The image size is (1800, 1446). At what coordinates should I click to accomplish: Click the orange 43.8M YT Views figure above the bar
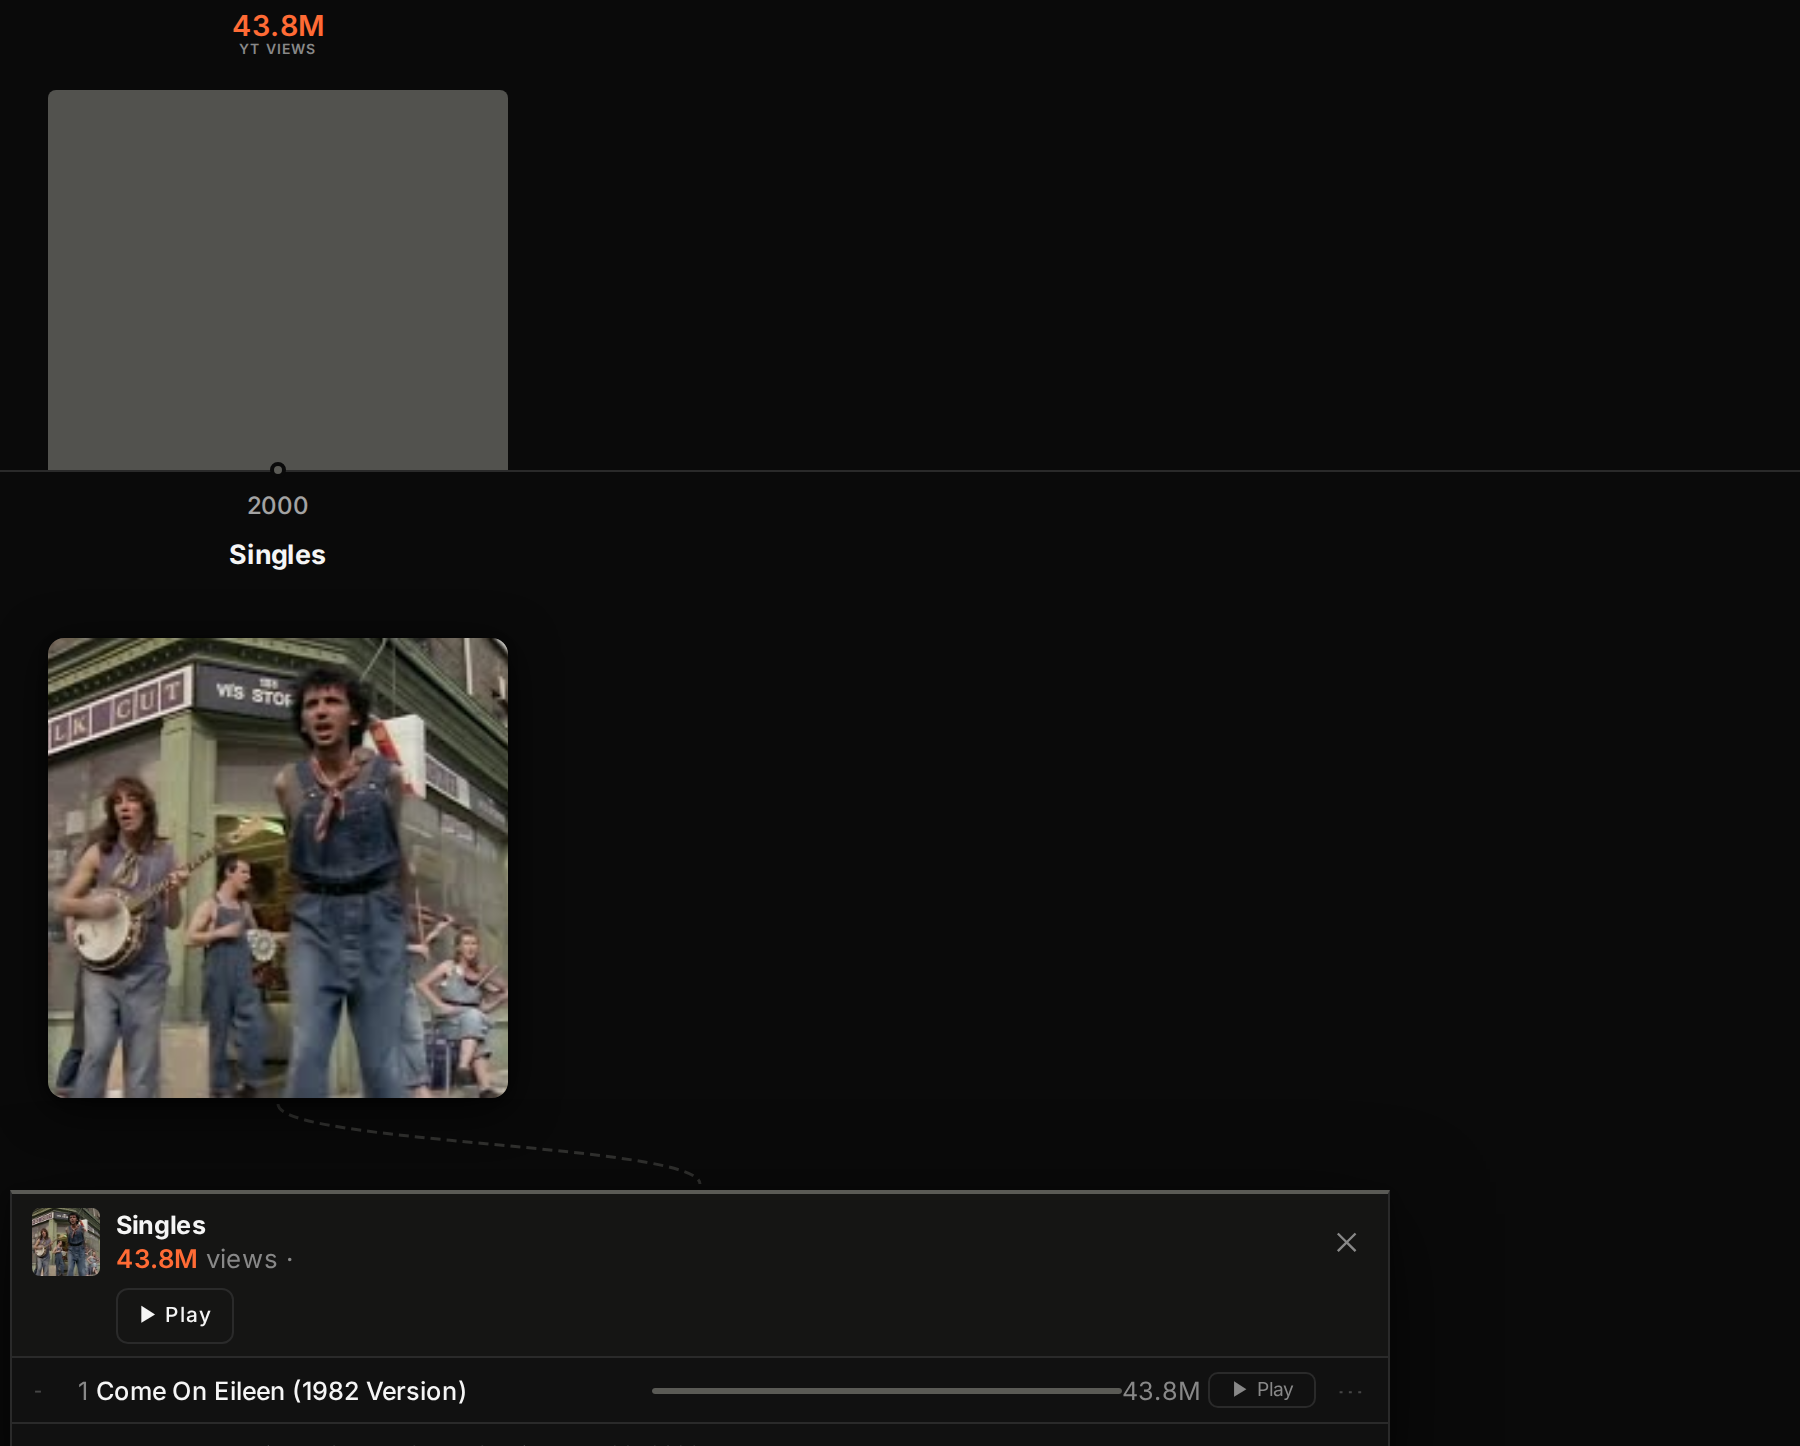[278, 25]
